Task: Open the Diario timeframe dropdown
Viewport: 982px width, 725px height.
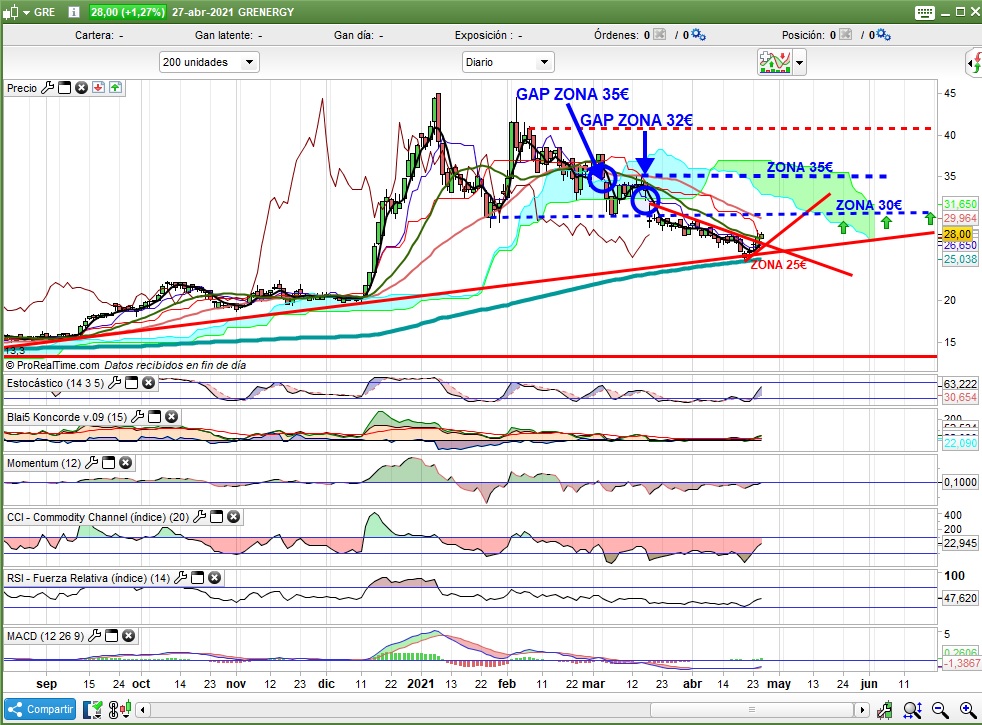Action: pyautogui.click(x=508, y=62)
